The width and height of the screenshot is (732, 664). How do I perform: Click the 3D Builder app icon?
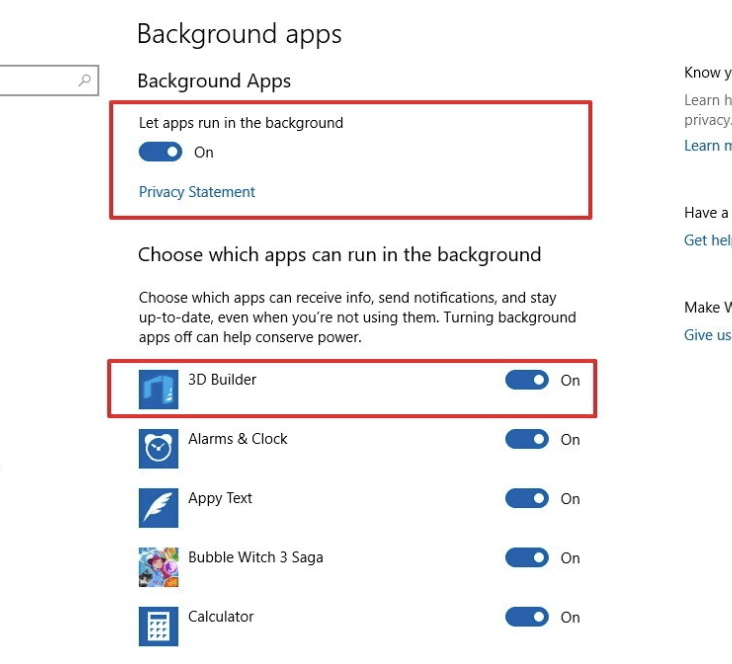tap(158, 389)
